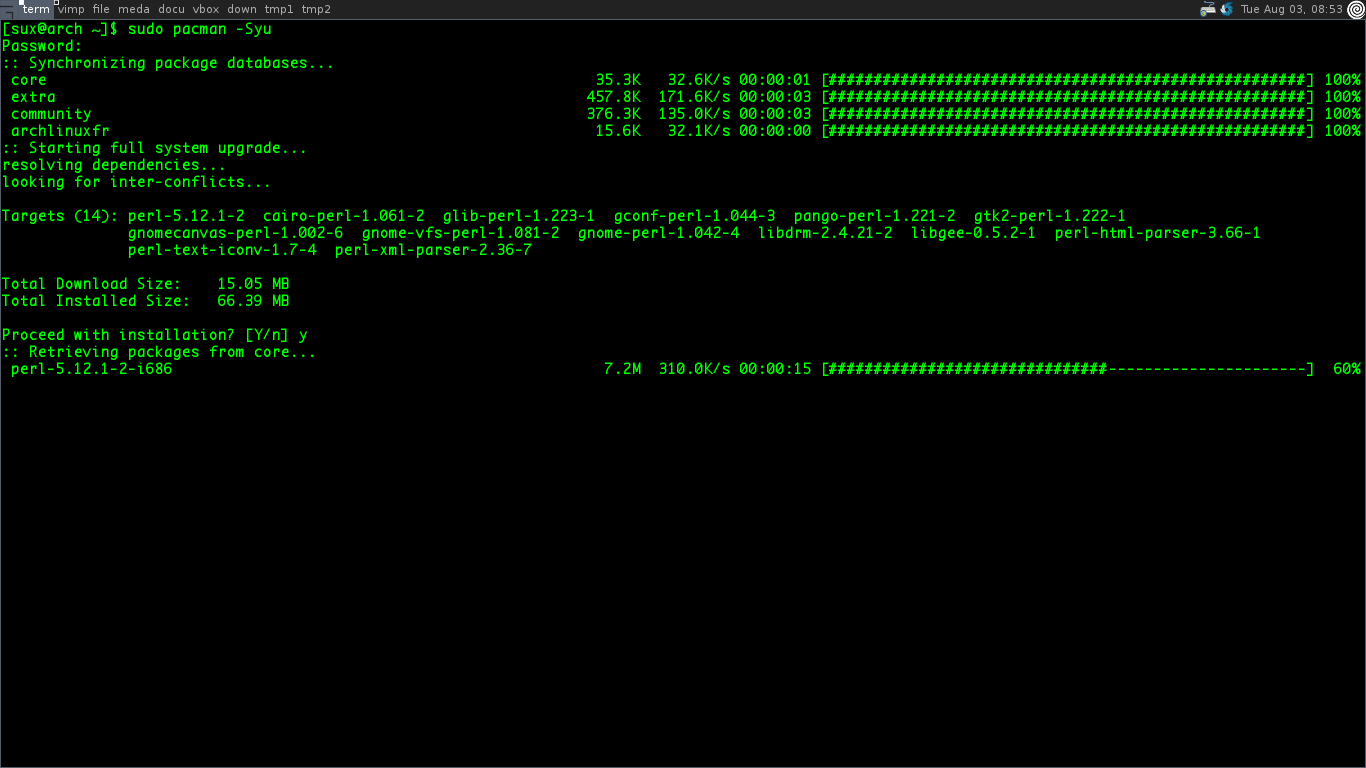Click the '00:00:15' remaining time
This screenshot has width=1366, height=768.
(x=776, y=369)
